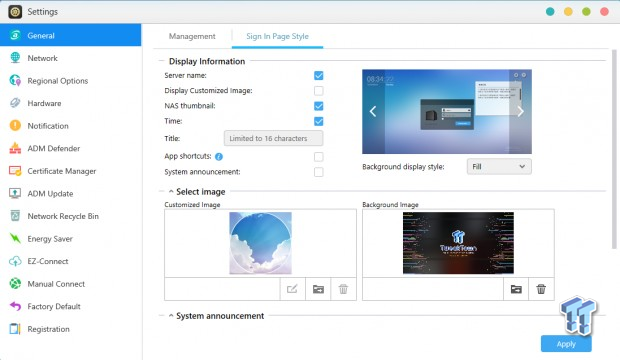
Task: Open Certificate Manager icon in sidebar
Action: click(15, 171)
